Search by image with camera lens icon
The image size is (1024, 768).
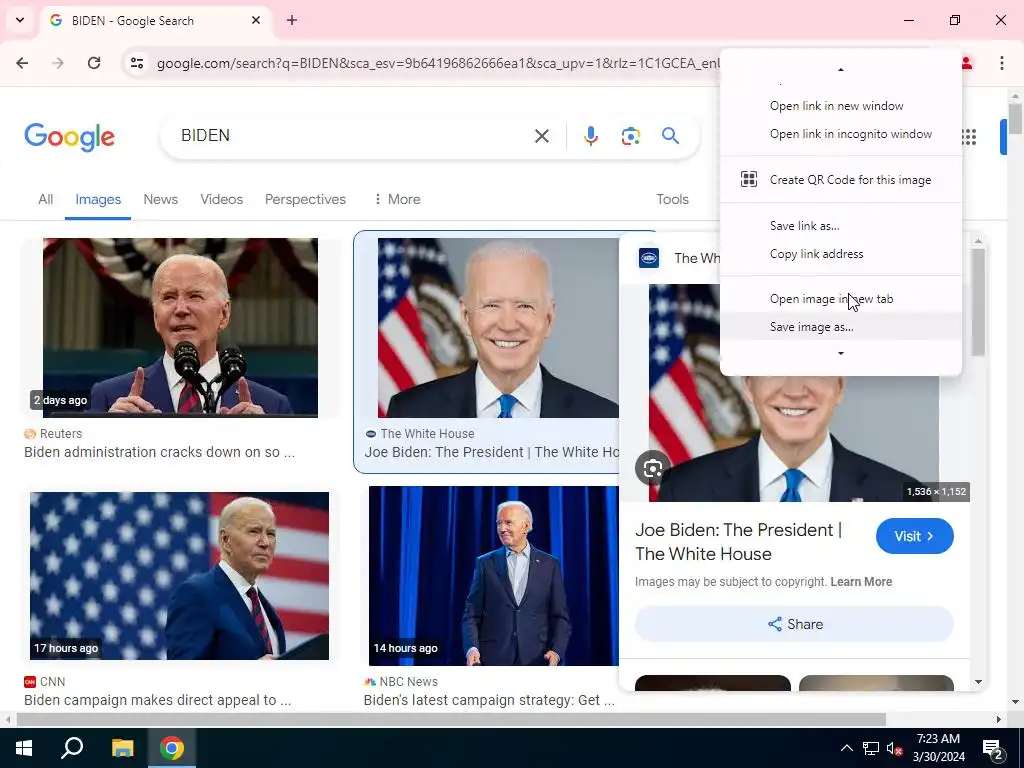point(630,136)
